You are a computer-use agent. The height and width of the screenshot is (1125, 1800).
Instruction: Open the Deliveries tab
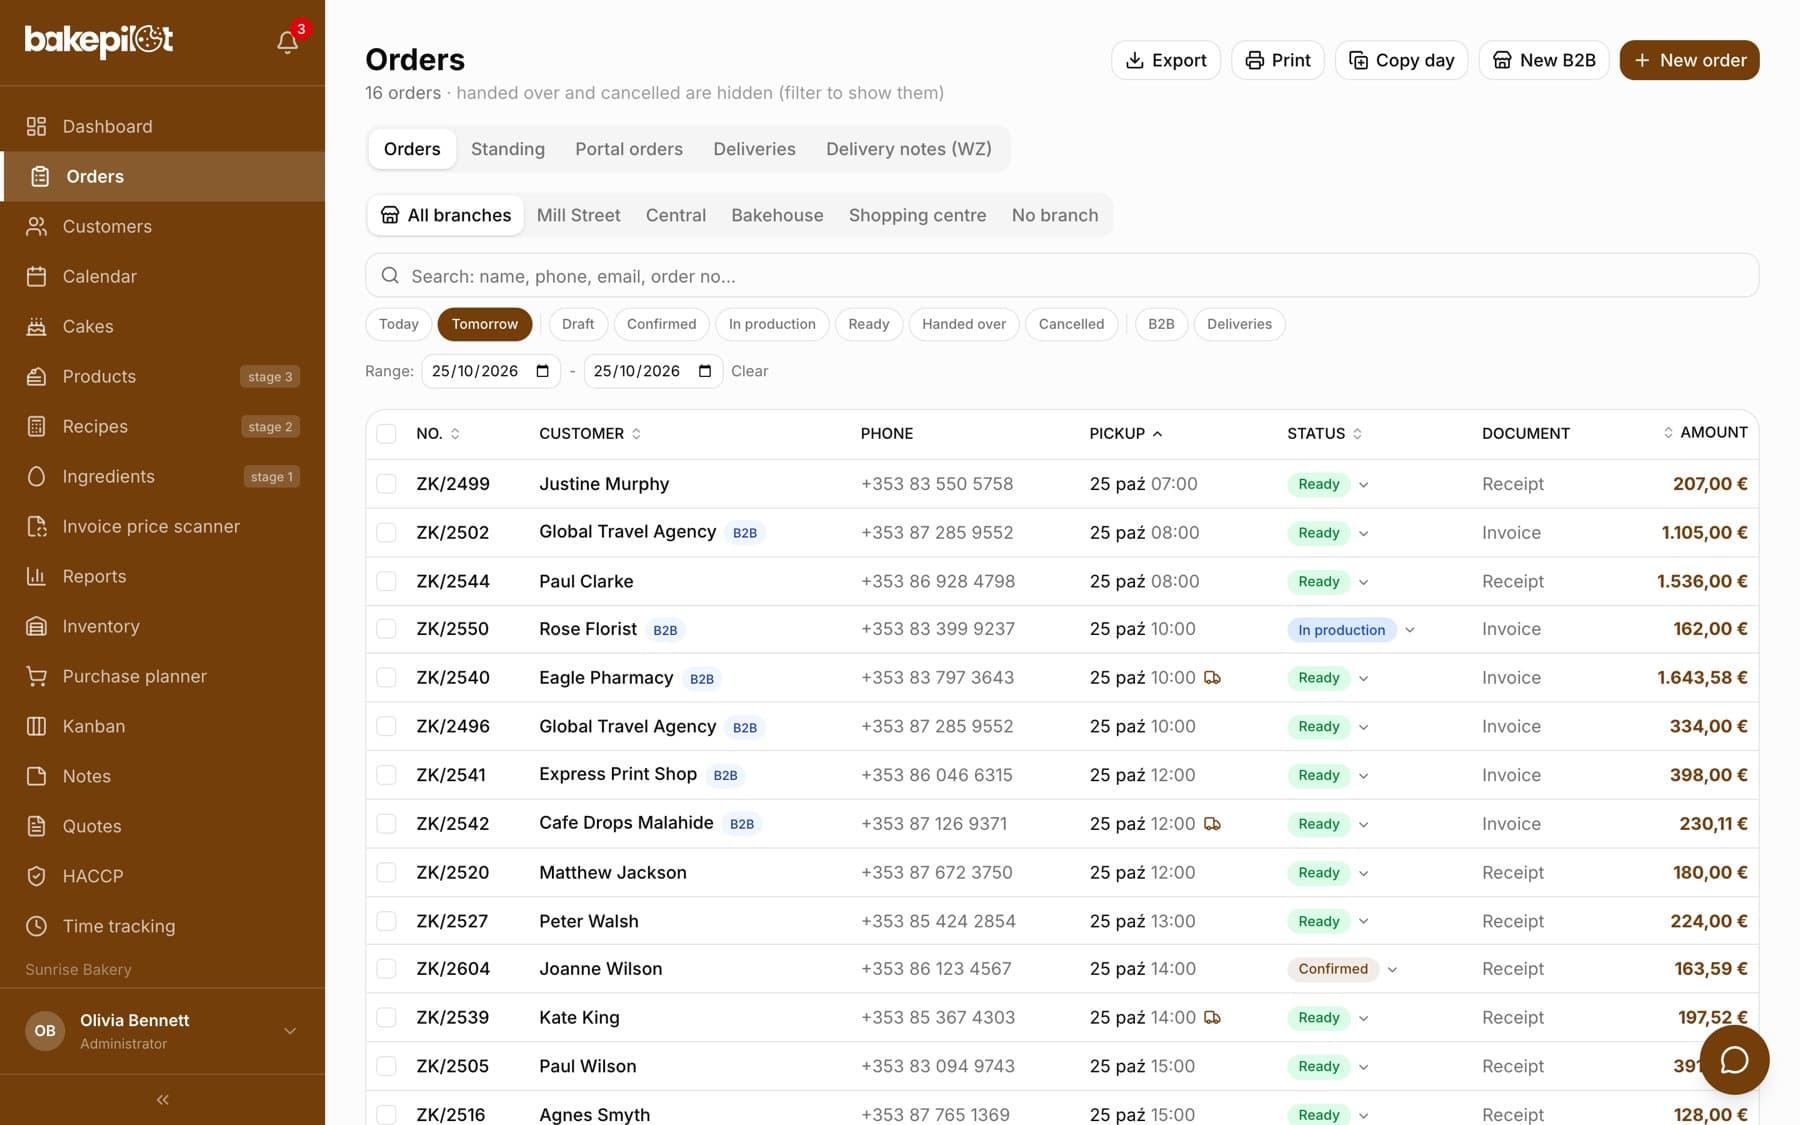(x=754, y=149)
